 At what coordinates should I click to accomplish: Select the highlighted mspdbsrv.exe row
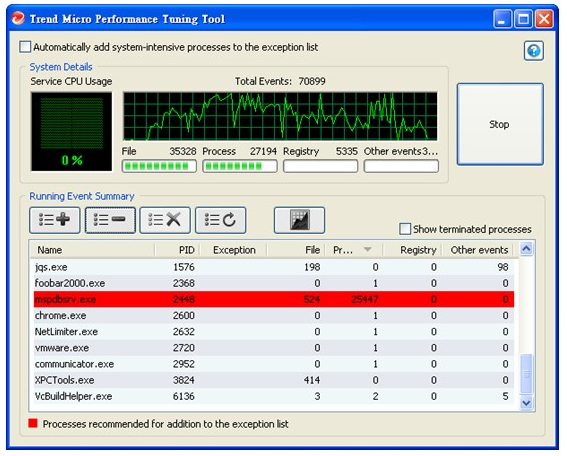(274, 299)
